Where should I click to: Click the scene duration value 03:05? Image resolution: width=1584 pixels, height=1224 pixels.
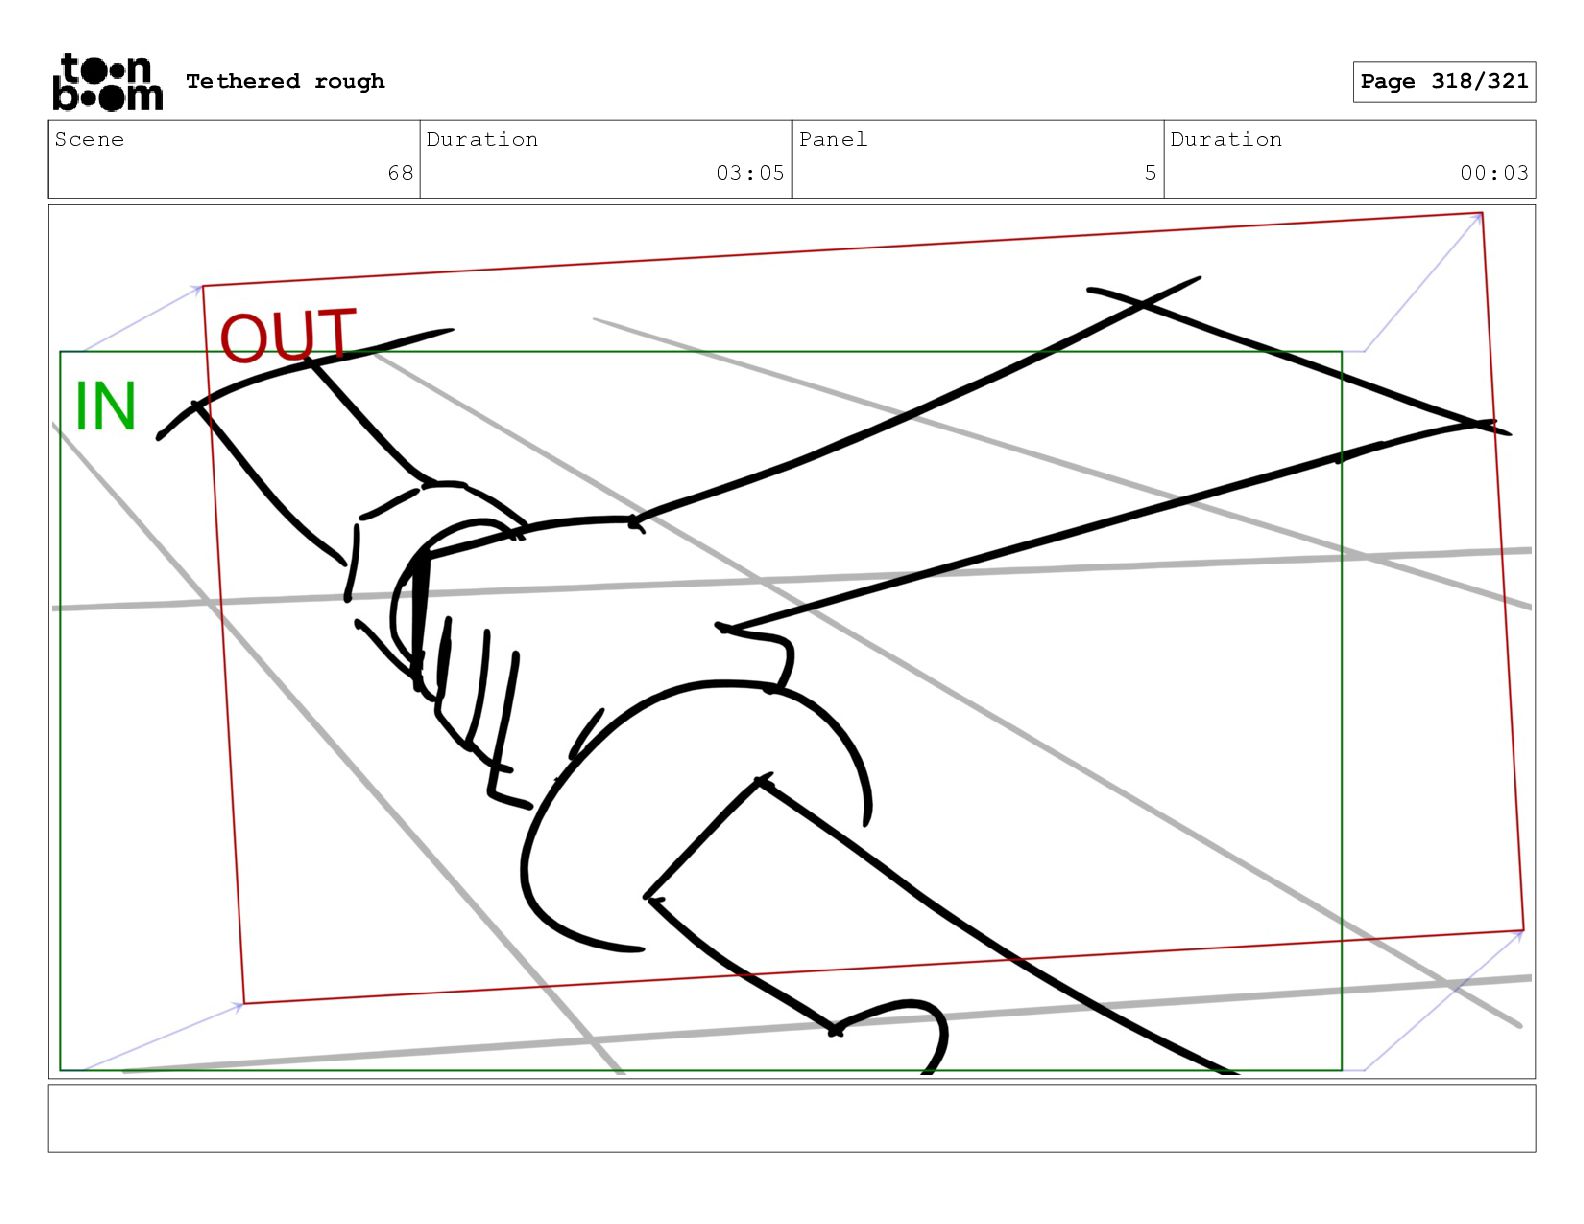coord(750,173)
